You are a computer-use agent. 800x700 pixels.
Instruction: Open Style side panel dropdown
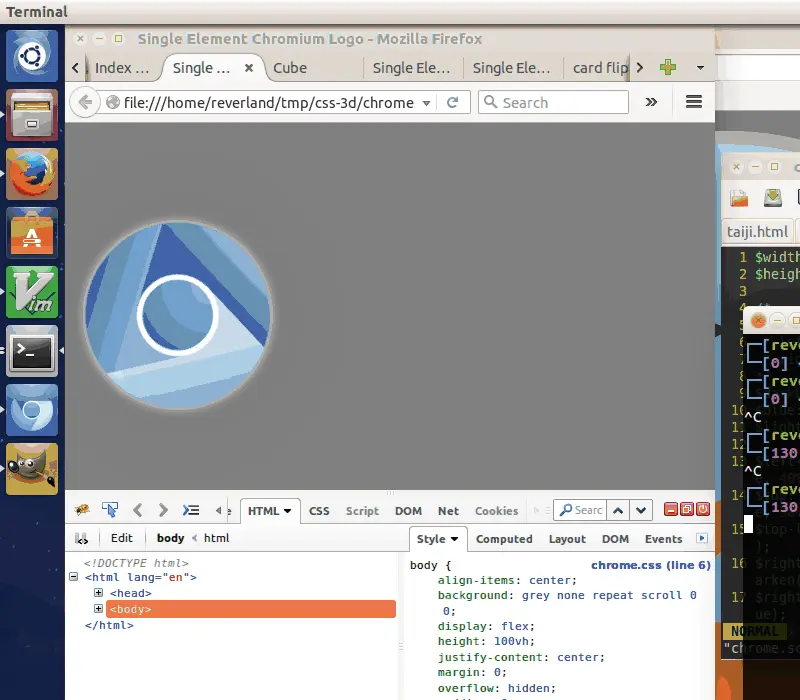(x=454, y=539)
